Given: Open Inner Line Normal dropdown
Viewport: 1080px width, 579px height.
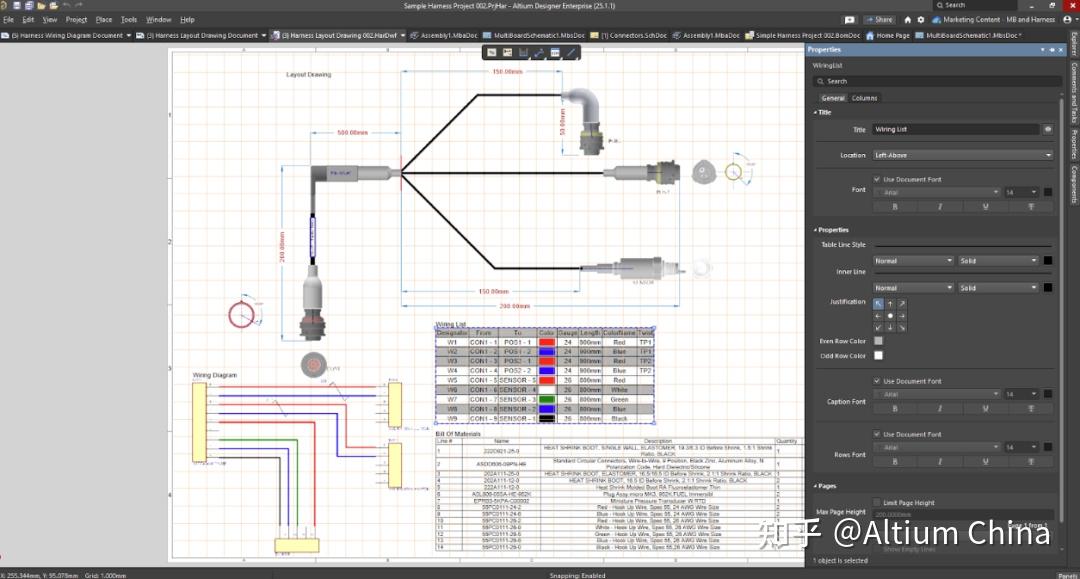Looking at the screenshot, I should coord(913,288).
